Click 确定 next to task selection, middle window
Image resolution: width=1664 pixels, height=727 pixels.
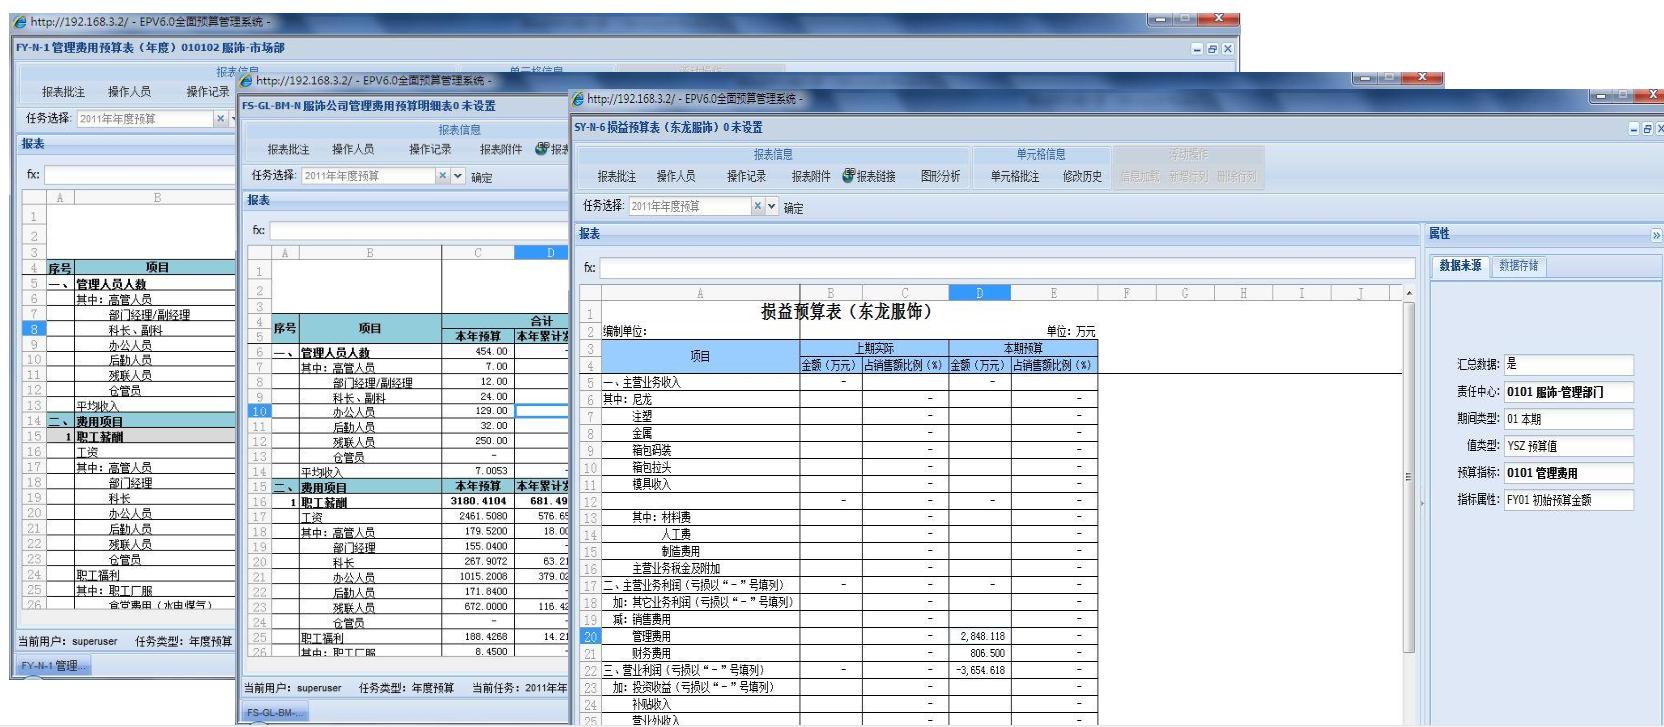tap(481, 177)
